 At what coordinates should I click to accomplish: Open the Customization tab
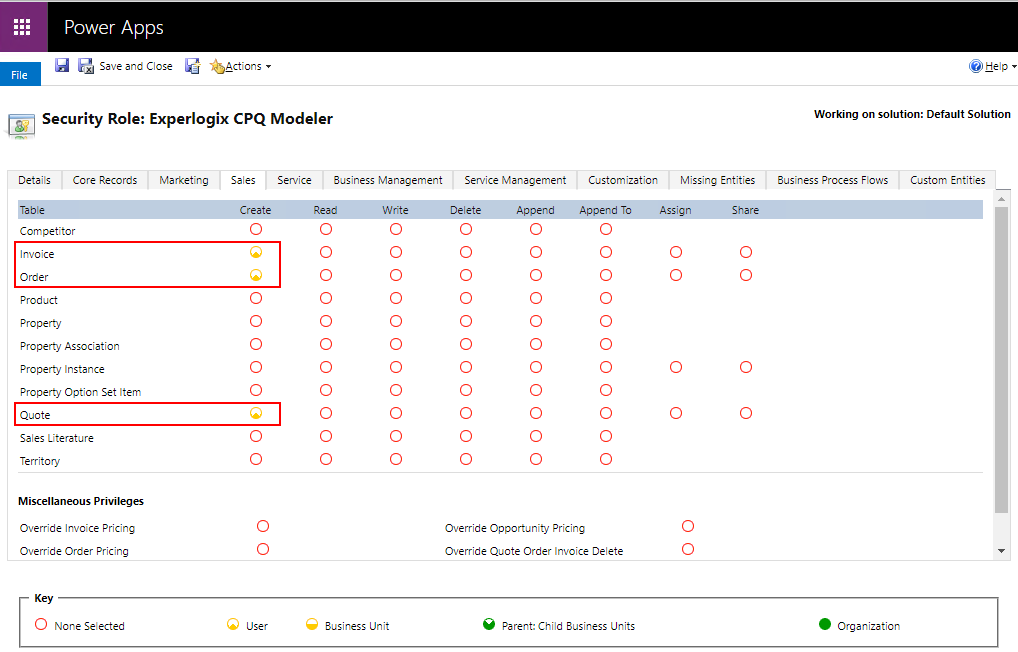pyautogui.click(x=623, y=180)
